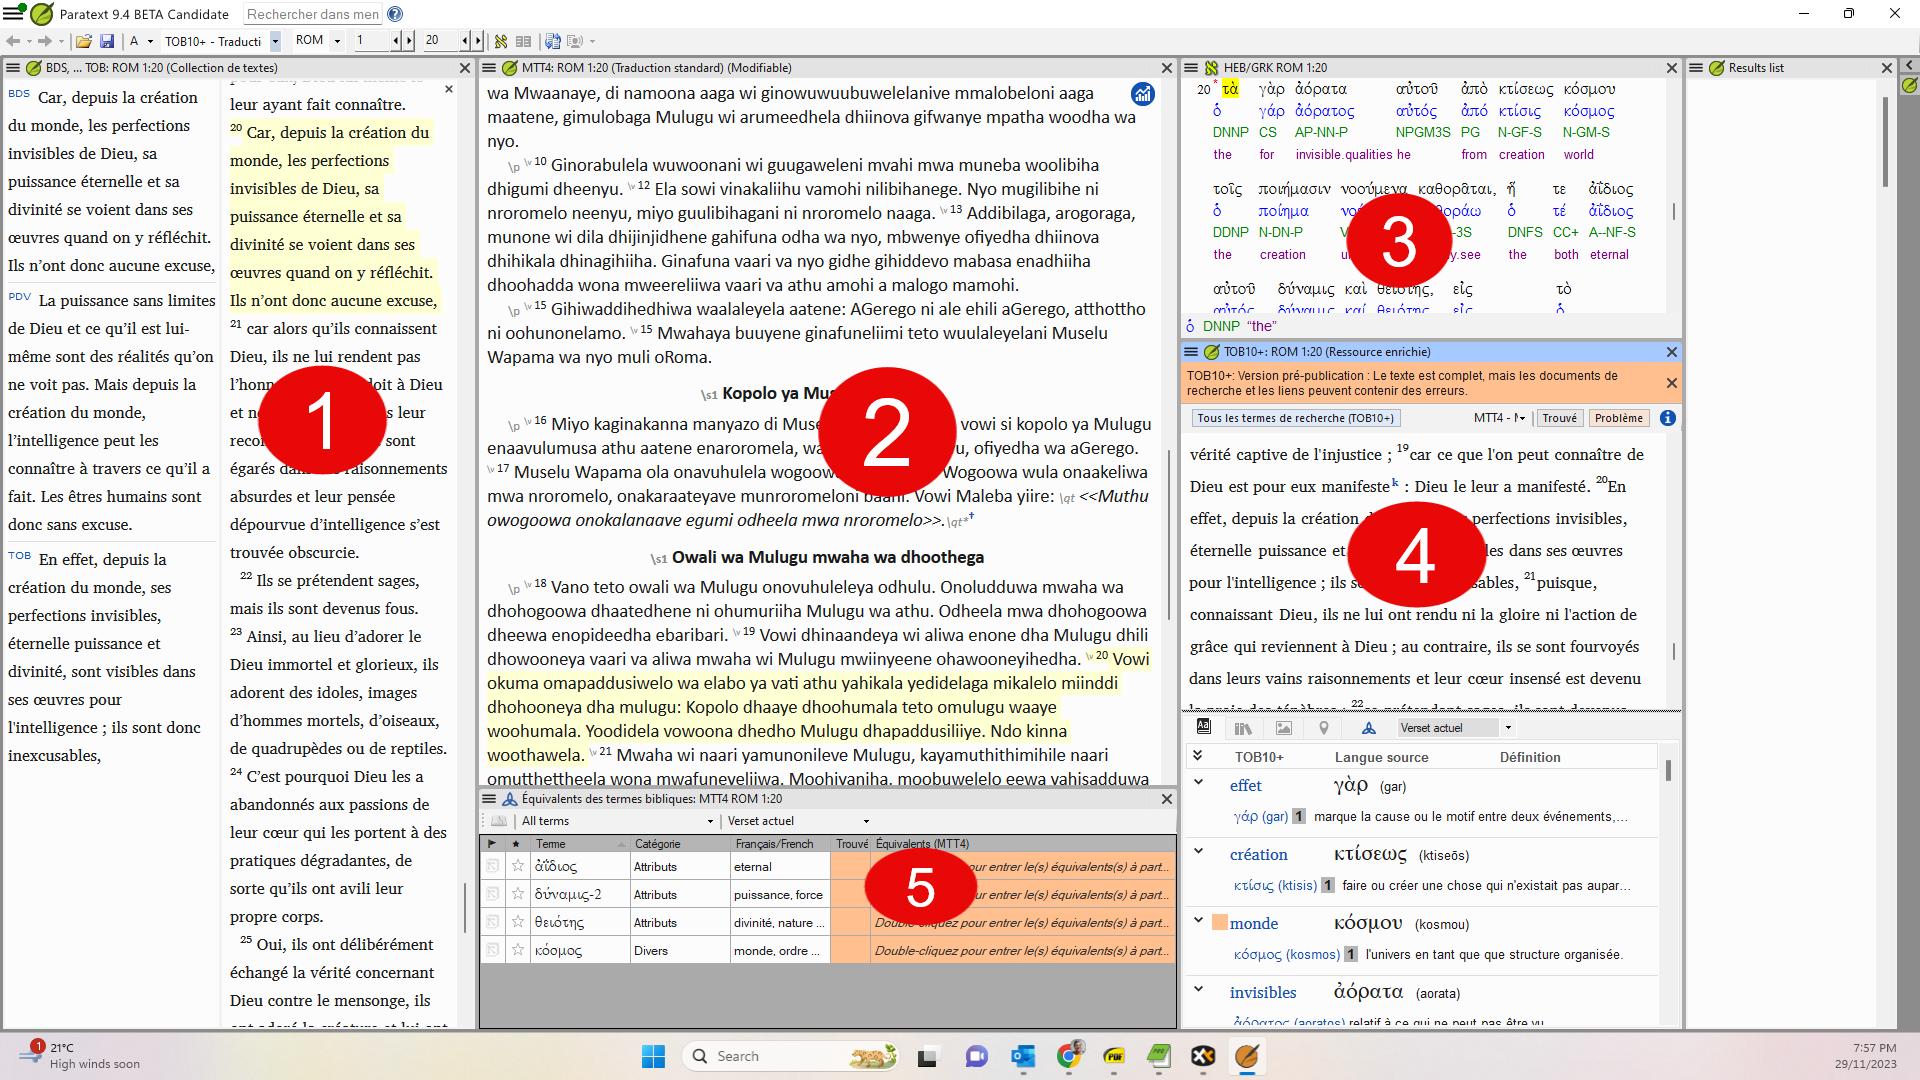The height and width of the screenshot is (1080, 1920).
Task: Click the disabled broadcast sync icon in toolbar
Action: pos(575,41)
